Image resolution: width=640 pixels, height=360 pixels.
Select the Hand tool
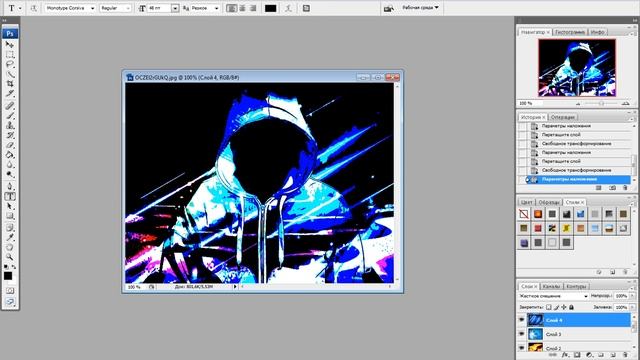[x=10, y=247]
